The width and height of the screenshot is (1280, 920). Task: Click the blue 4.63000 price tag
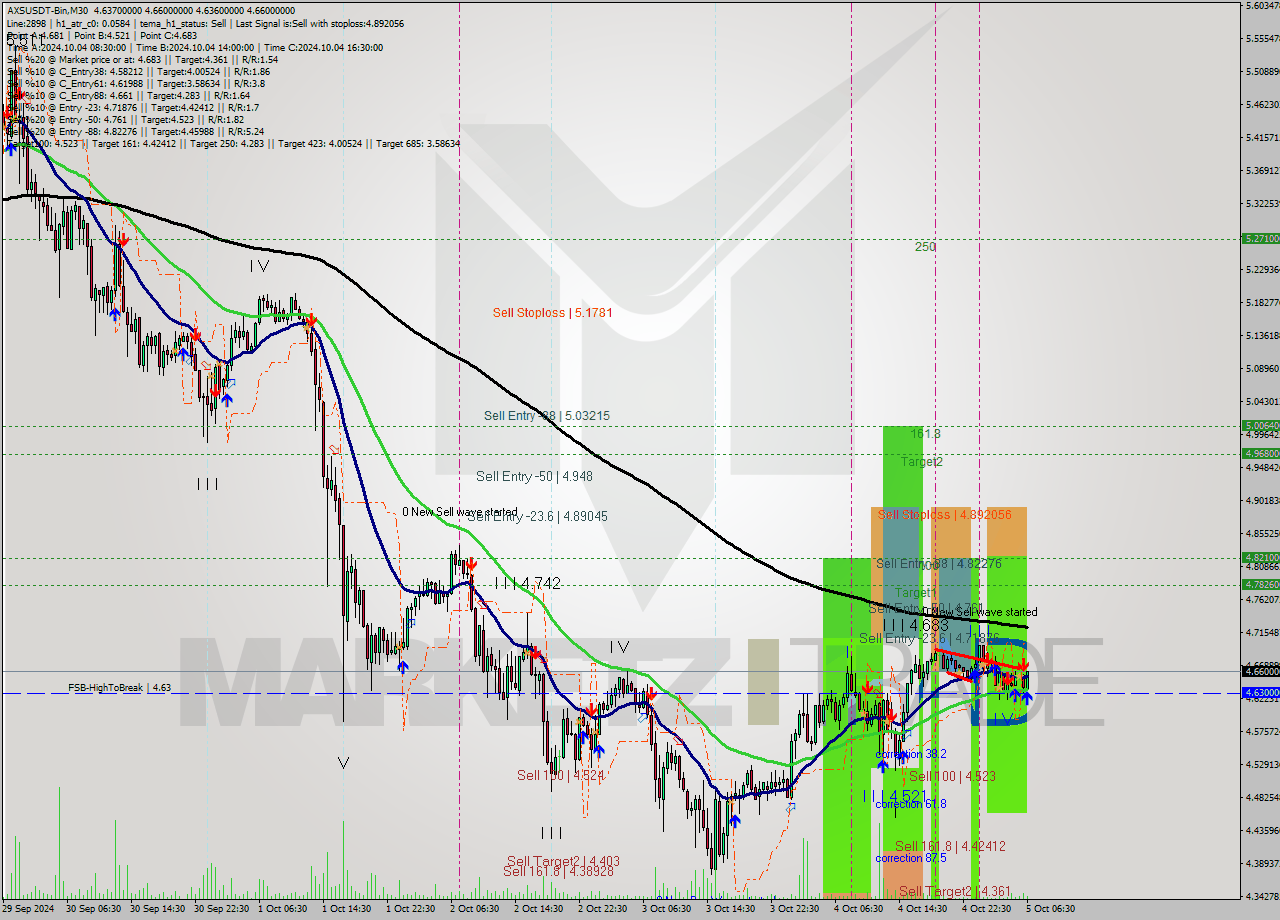click(1260, 692)
